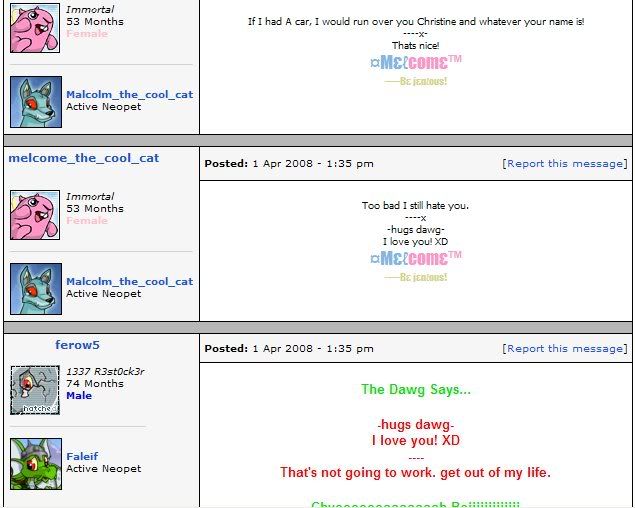Click the Malcolm_the_cool_cat pet image in the topmost post

36,101
